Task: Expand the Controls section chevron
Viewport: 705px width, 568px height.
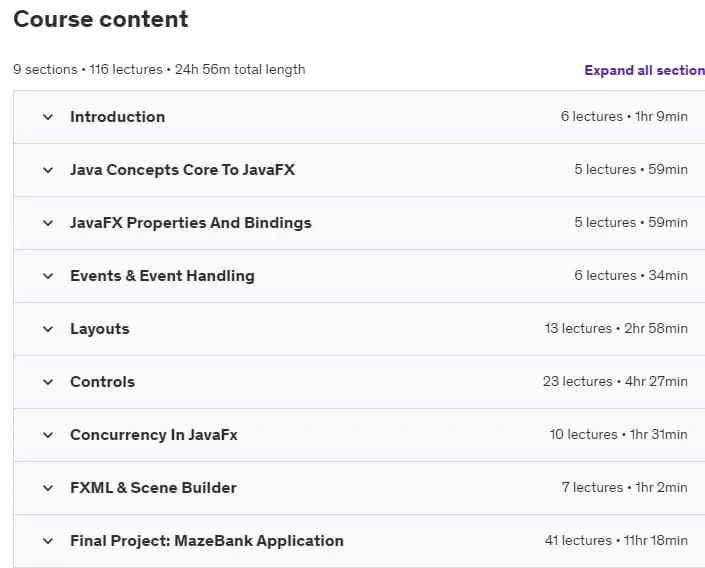Action: click(x=48, y=382)
